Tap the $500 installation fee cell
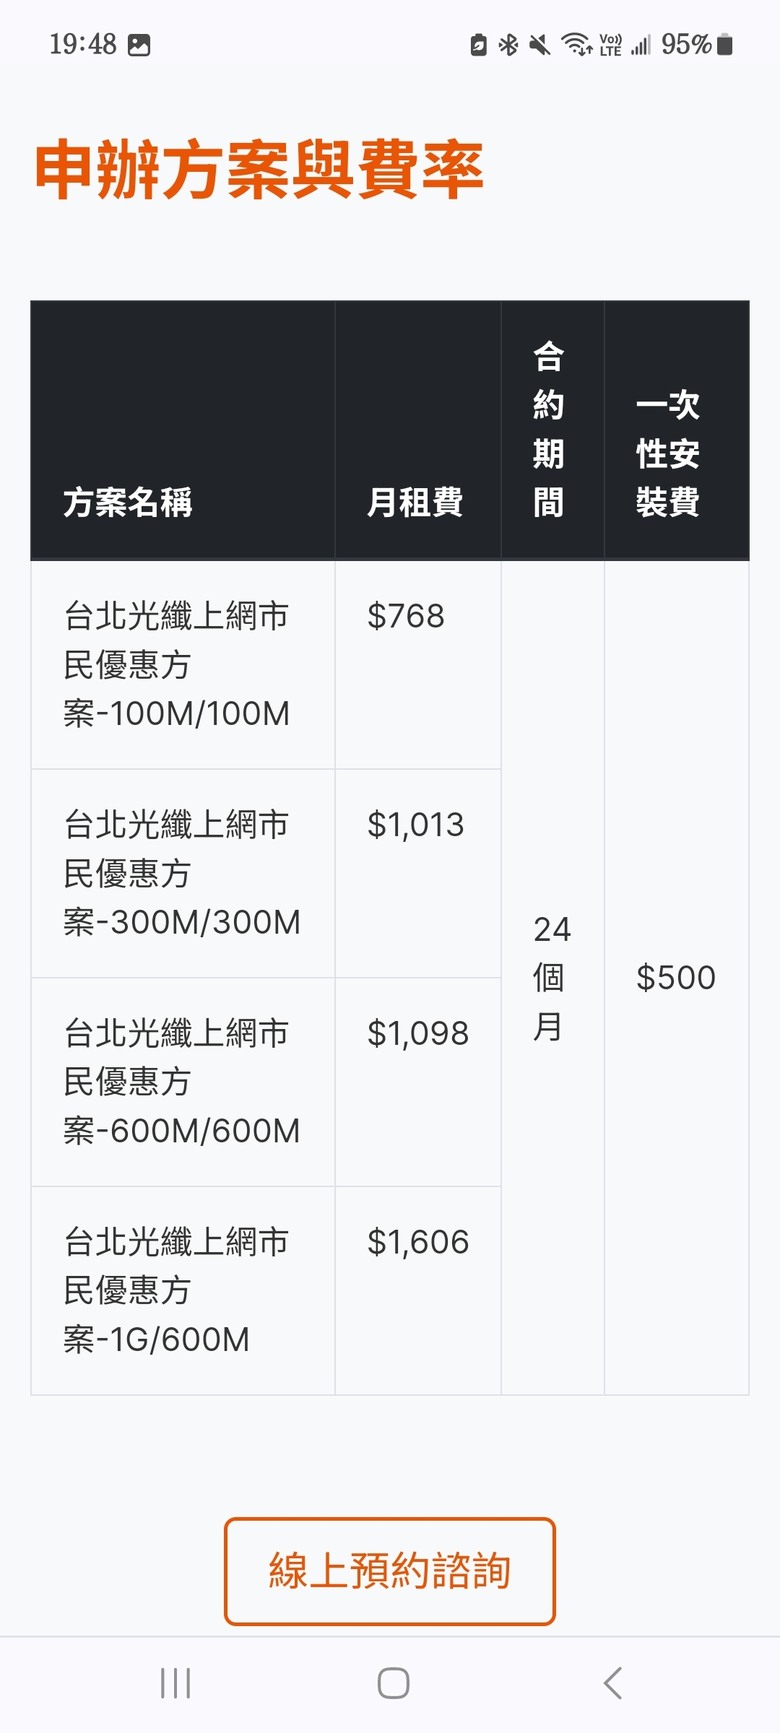 (x=677, y=977)
